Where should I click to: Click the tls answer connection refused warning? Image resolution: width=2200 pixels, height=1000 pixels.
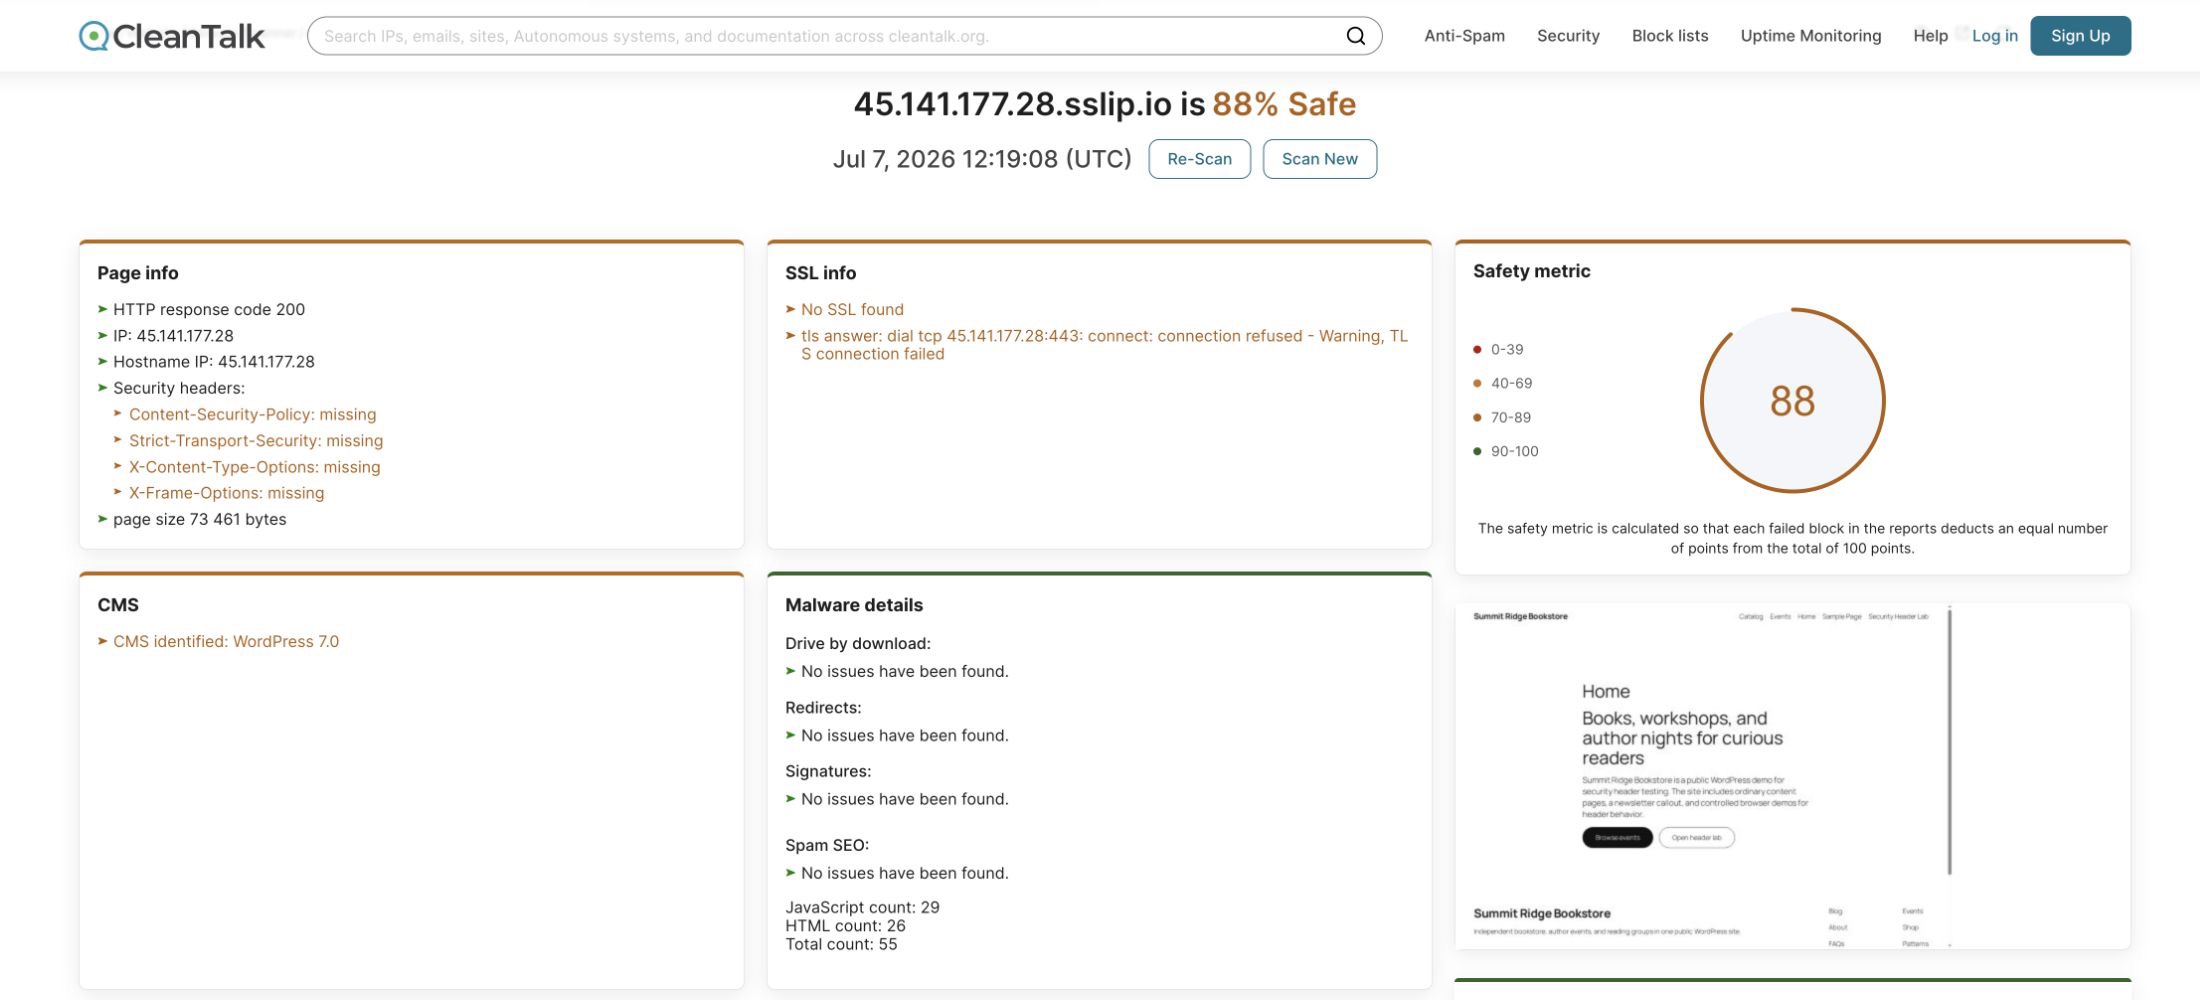click(1104, 345)
